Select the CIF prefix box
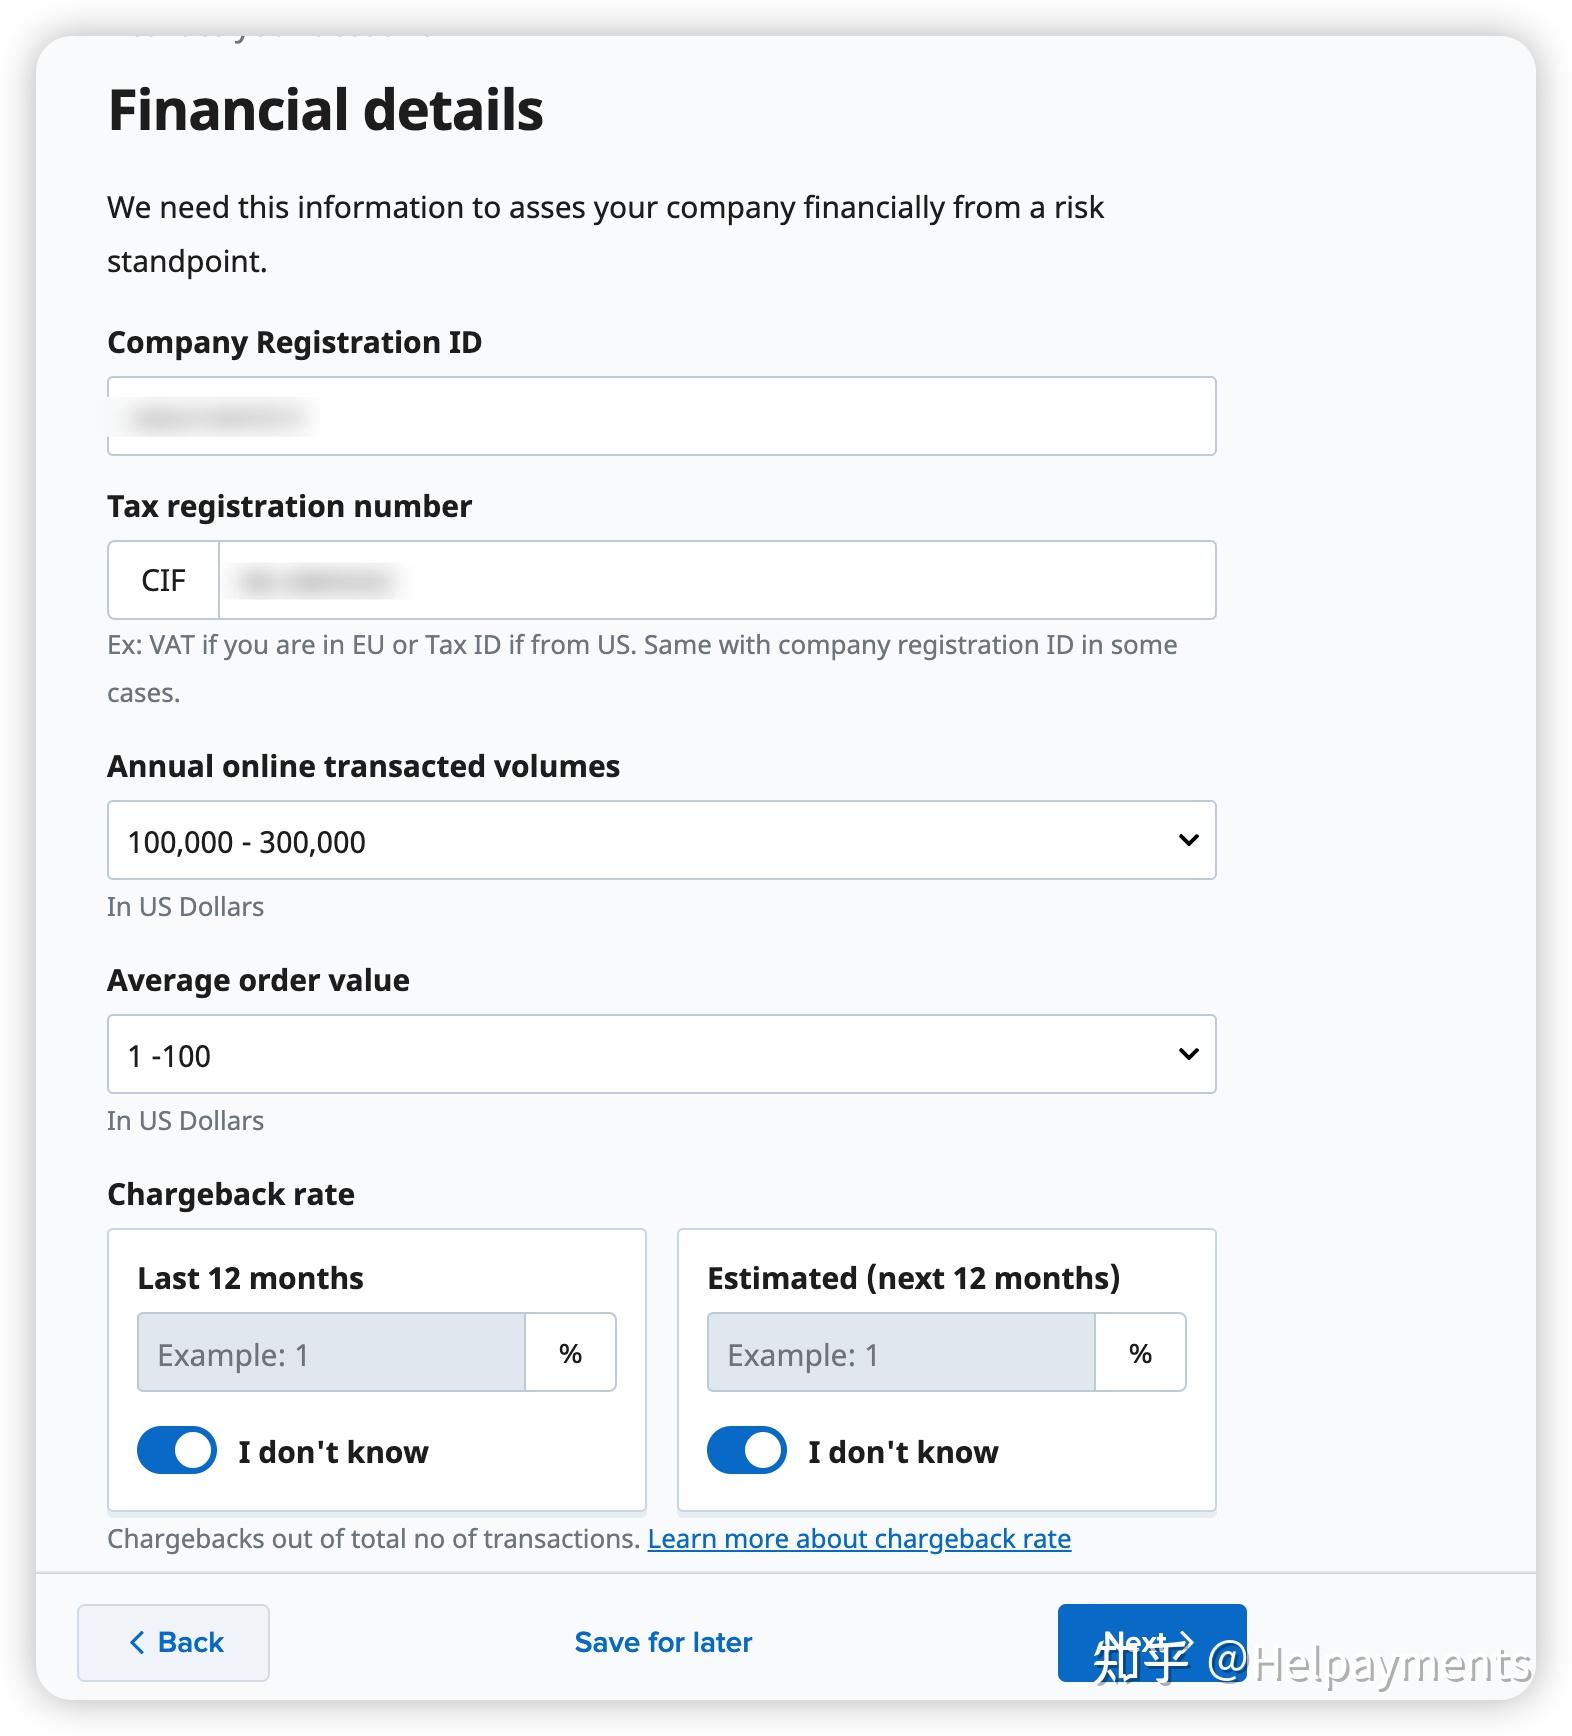Screen dimensions: 1572x1736 click(163, 580)
